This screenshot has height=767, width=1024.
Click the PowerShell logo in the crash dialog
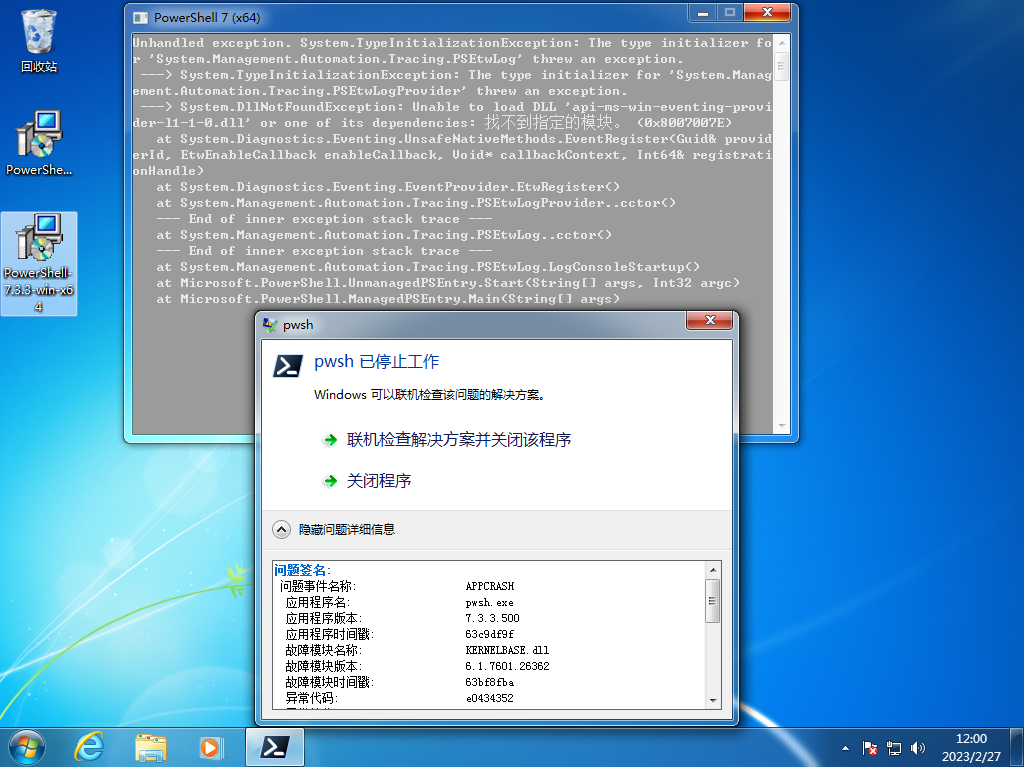point(288,366)
